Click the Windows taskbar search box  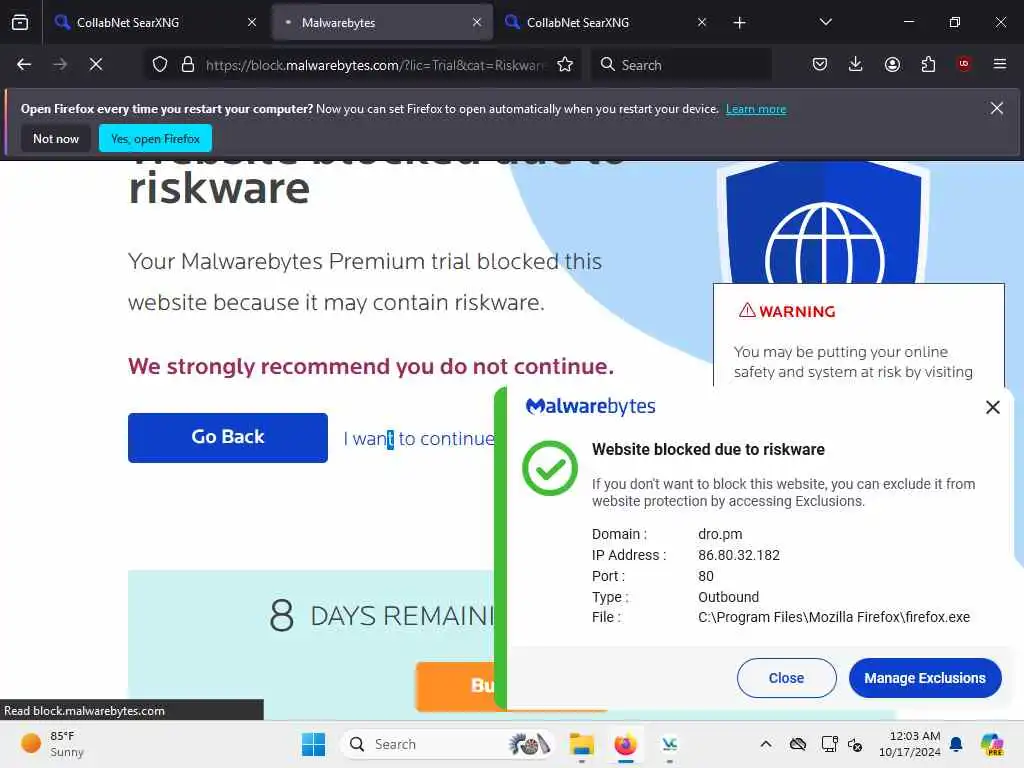(x=447, y=744)
